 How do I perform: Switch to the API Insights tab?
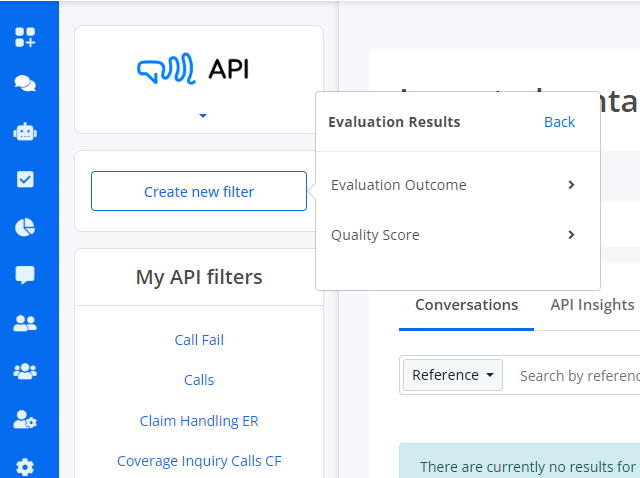coord(592,305)
